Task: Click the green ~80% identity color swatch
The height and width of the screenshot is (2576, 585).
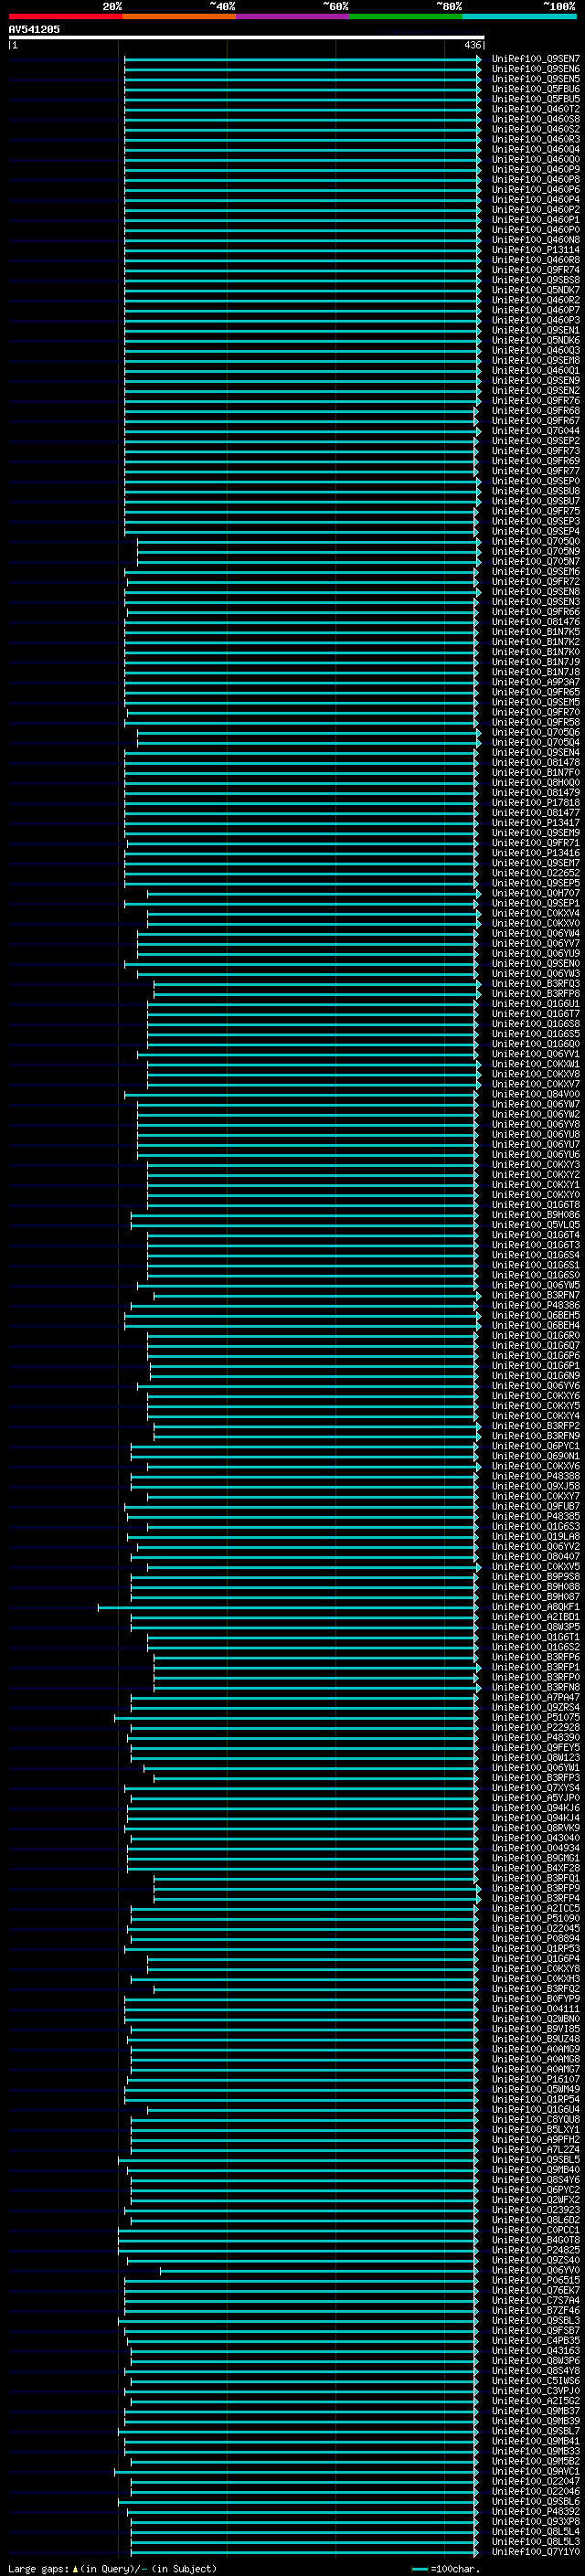Action: coord(406,17)
